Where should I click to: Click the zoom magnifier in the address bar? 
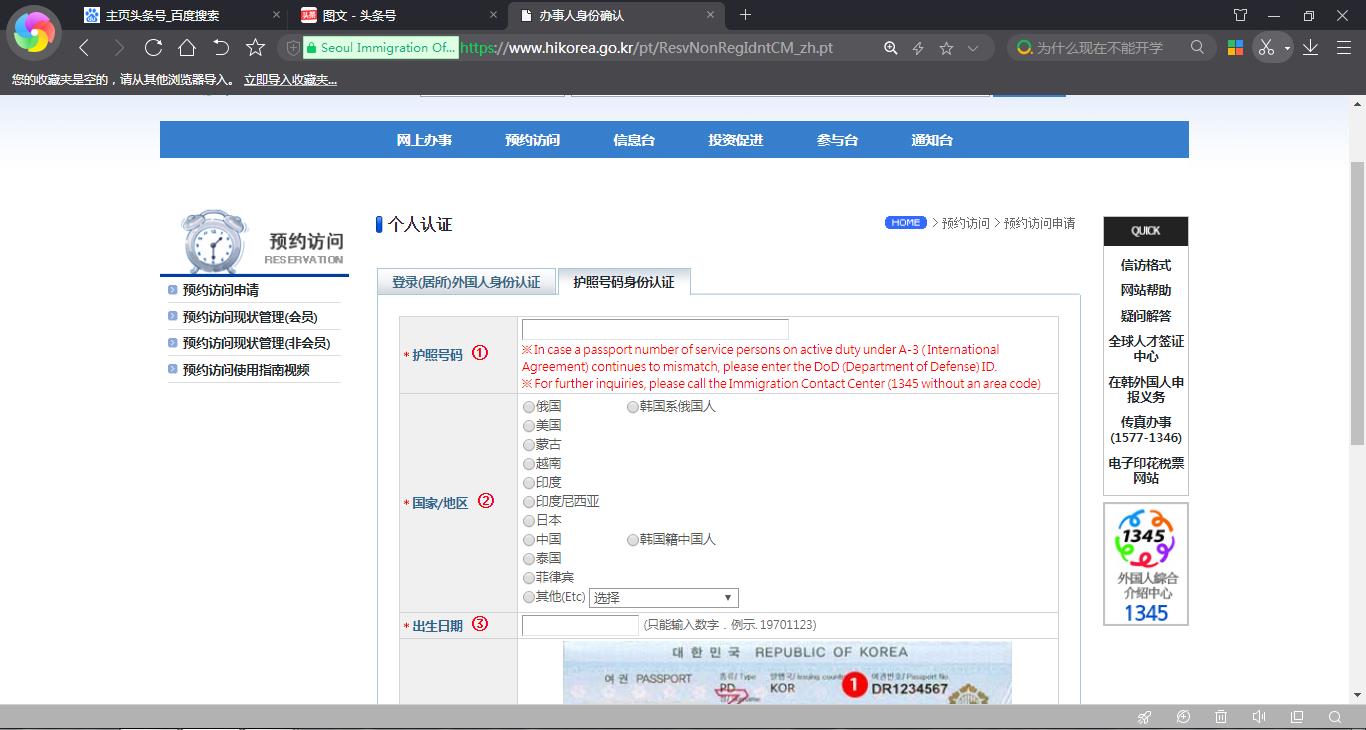888,47
